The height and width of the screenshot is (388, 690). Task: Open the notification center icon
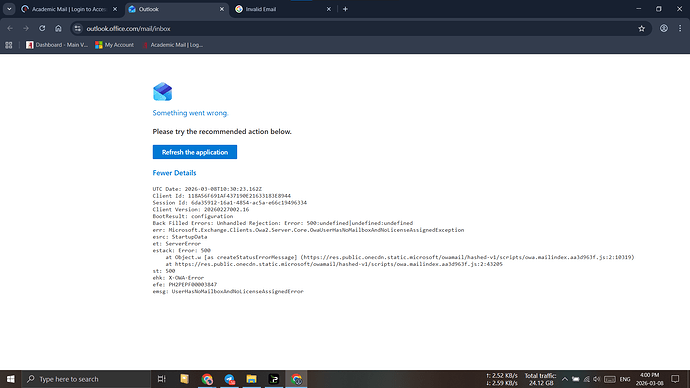pyautogui.click(x=675, y=379)
